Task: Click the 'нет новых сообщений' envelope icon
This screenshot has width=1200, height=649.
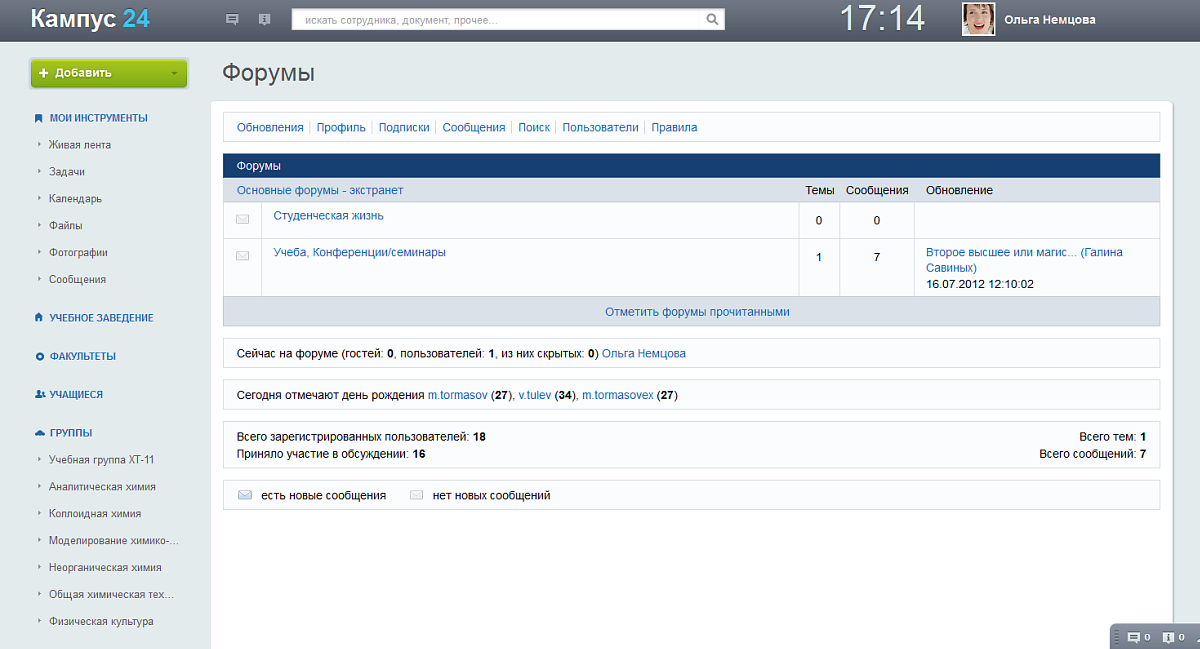Action: (x=416, y=494)
